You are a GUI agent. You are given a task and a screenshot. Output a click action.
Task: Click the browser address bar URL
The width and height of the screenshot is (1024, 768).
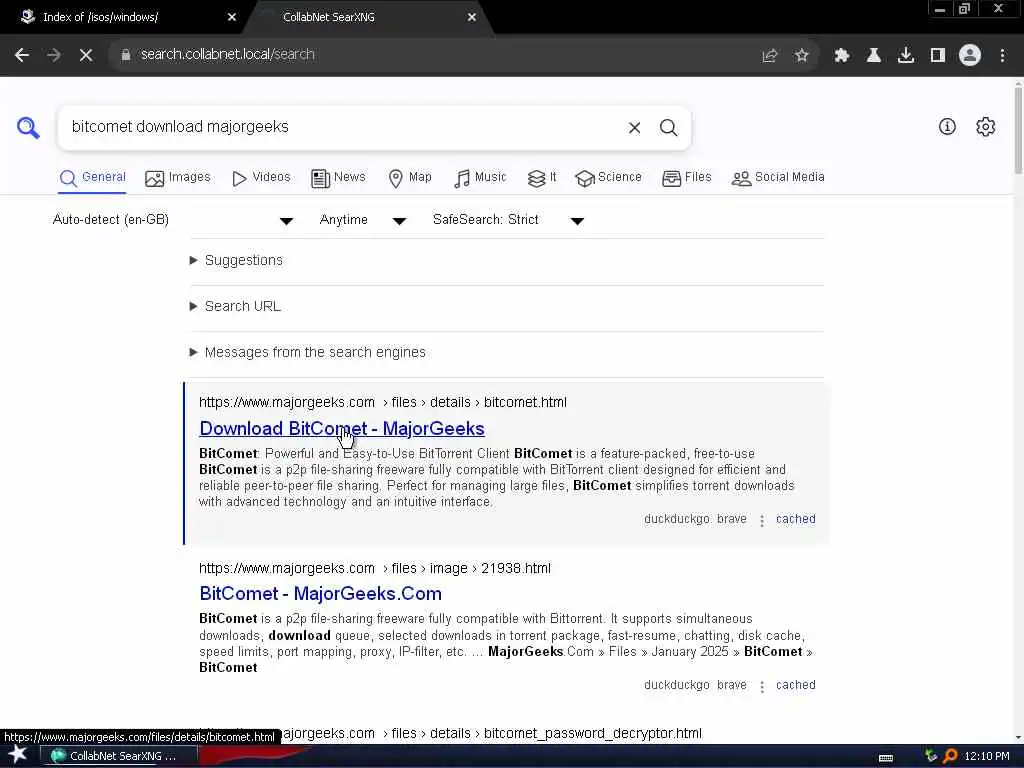point(227,55)
